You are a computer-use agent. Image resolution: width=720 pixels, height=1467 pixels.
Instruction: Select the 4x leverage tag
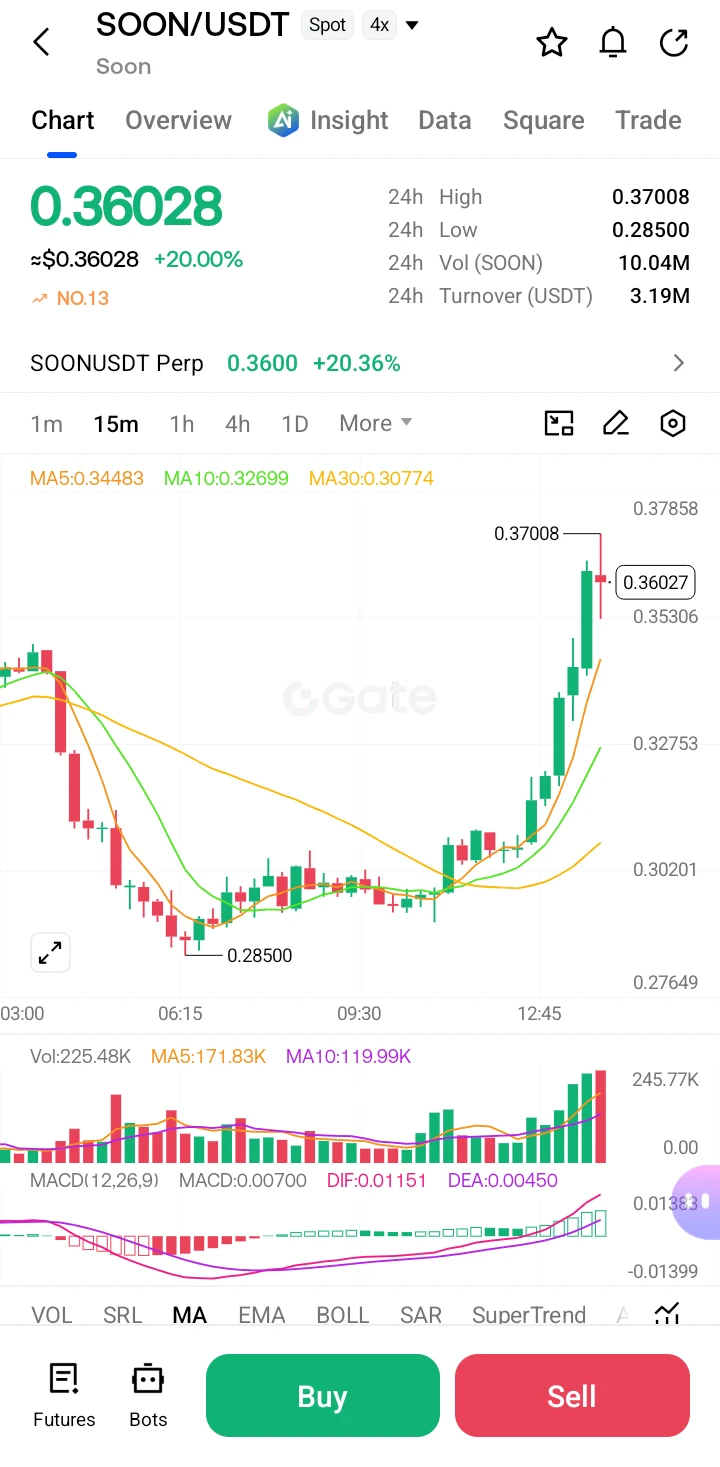(379, 25)
